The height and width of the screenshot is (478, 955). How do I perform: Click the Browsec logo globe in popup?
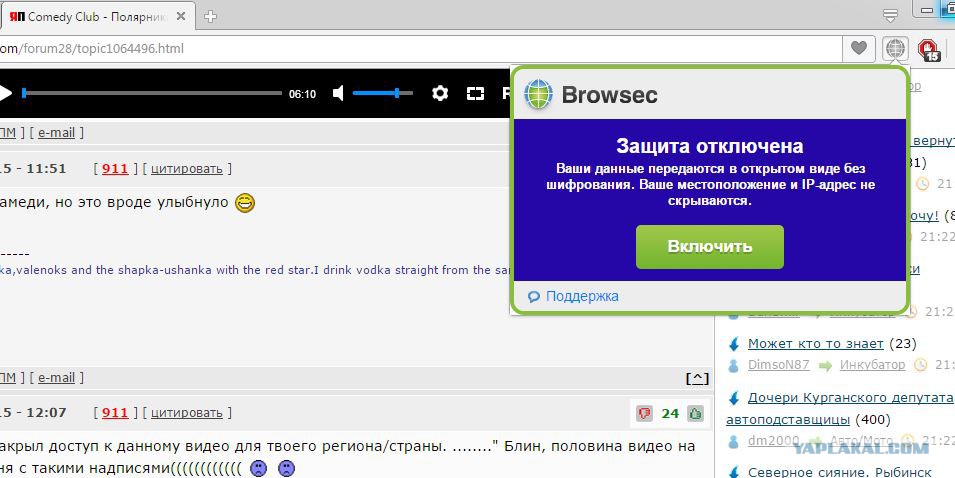[x=538, y=94]
